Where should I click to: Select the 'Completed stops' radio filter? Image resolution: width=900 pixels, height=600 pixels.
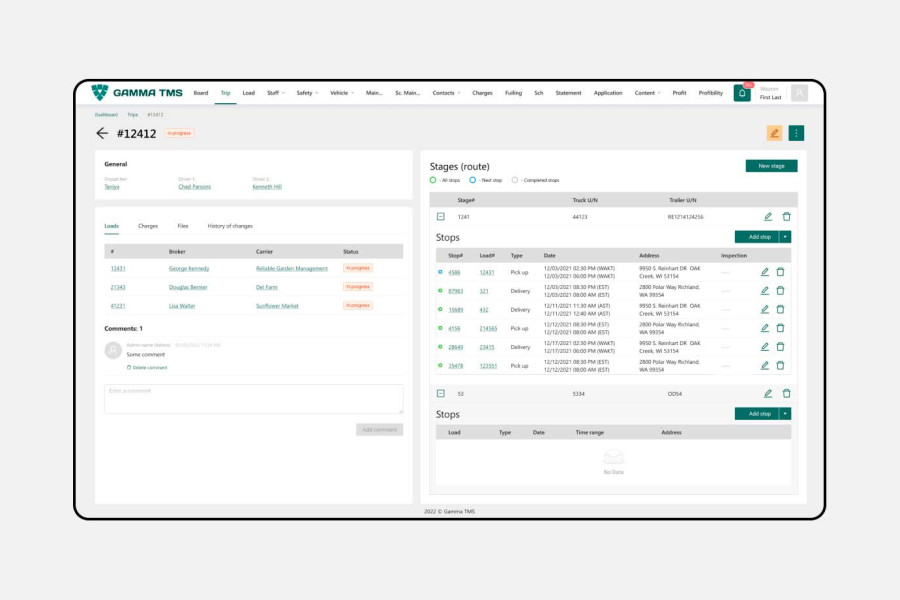515,180
